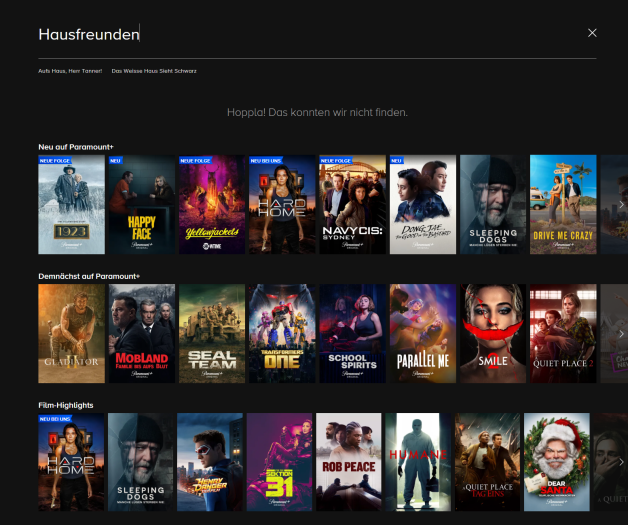628x525 pixels.
Task: Open the Smile 2 poster
Action: click(493, 334)
